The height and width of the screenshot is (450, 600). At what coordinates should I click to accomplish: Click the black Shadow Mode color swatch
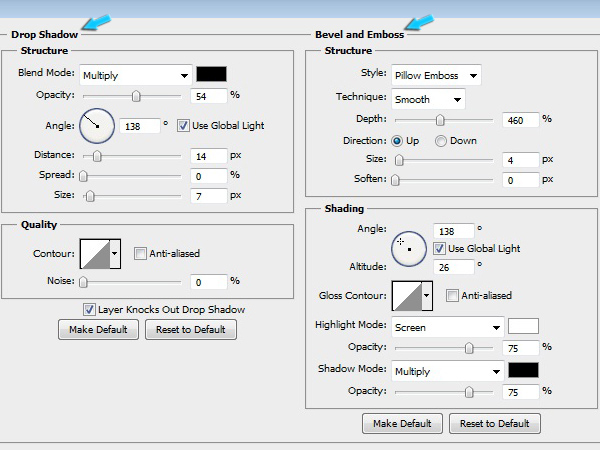pos(523,370)
